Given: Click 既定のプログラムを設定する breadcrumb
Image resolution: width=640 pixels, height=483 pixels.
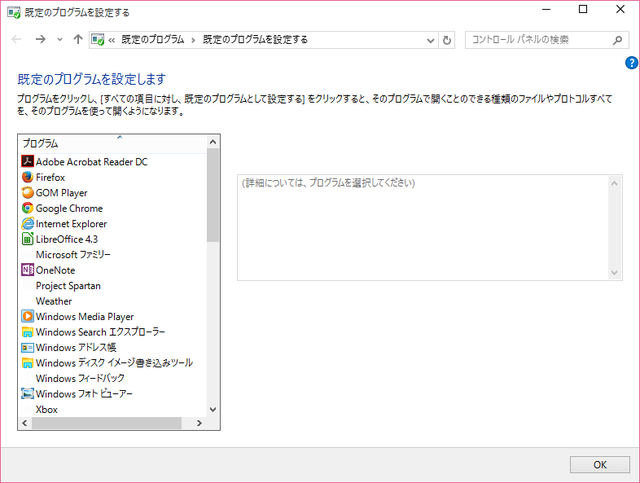Looking at the screenshot, I should click(x=255, y=40).
